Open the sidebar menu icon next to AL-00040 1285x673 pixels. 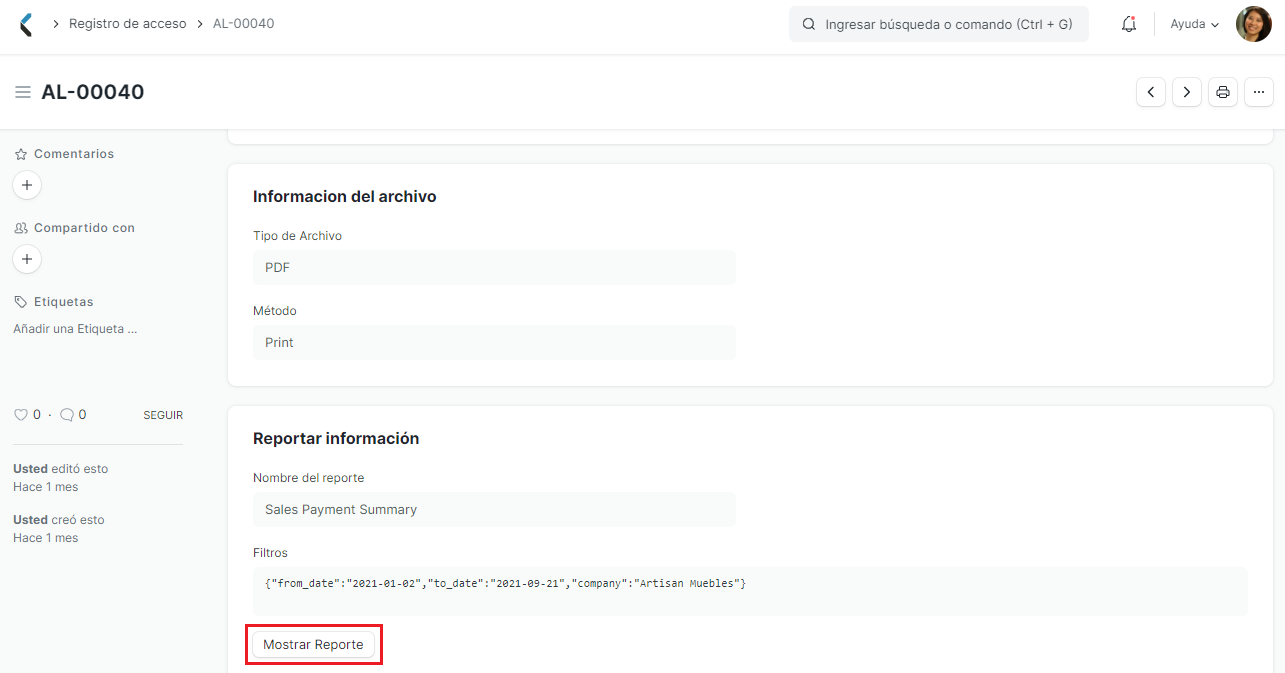[x=22, y=91]
